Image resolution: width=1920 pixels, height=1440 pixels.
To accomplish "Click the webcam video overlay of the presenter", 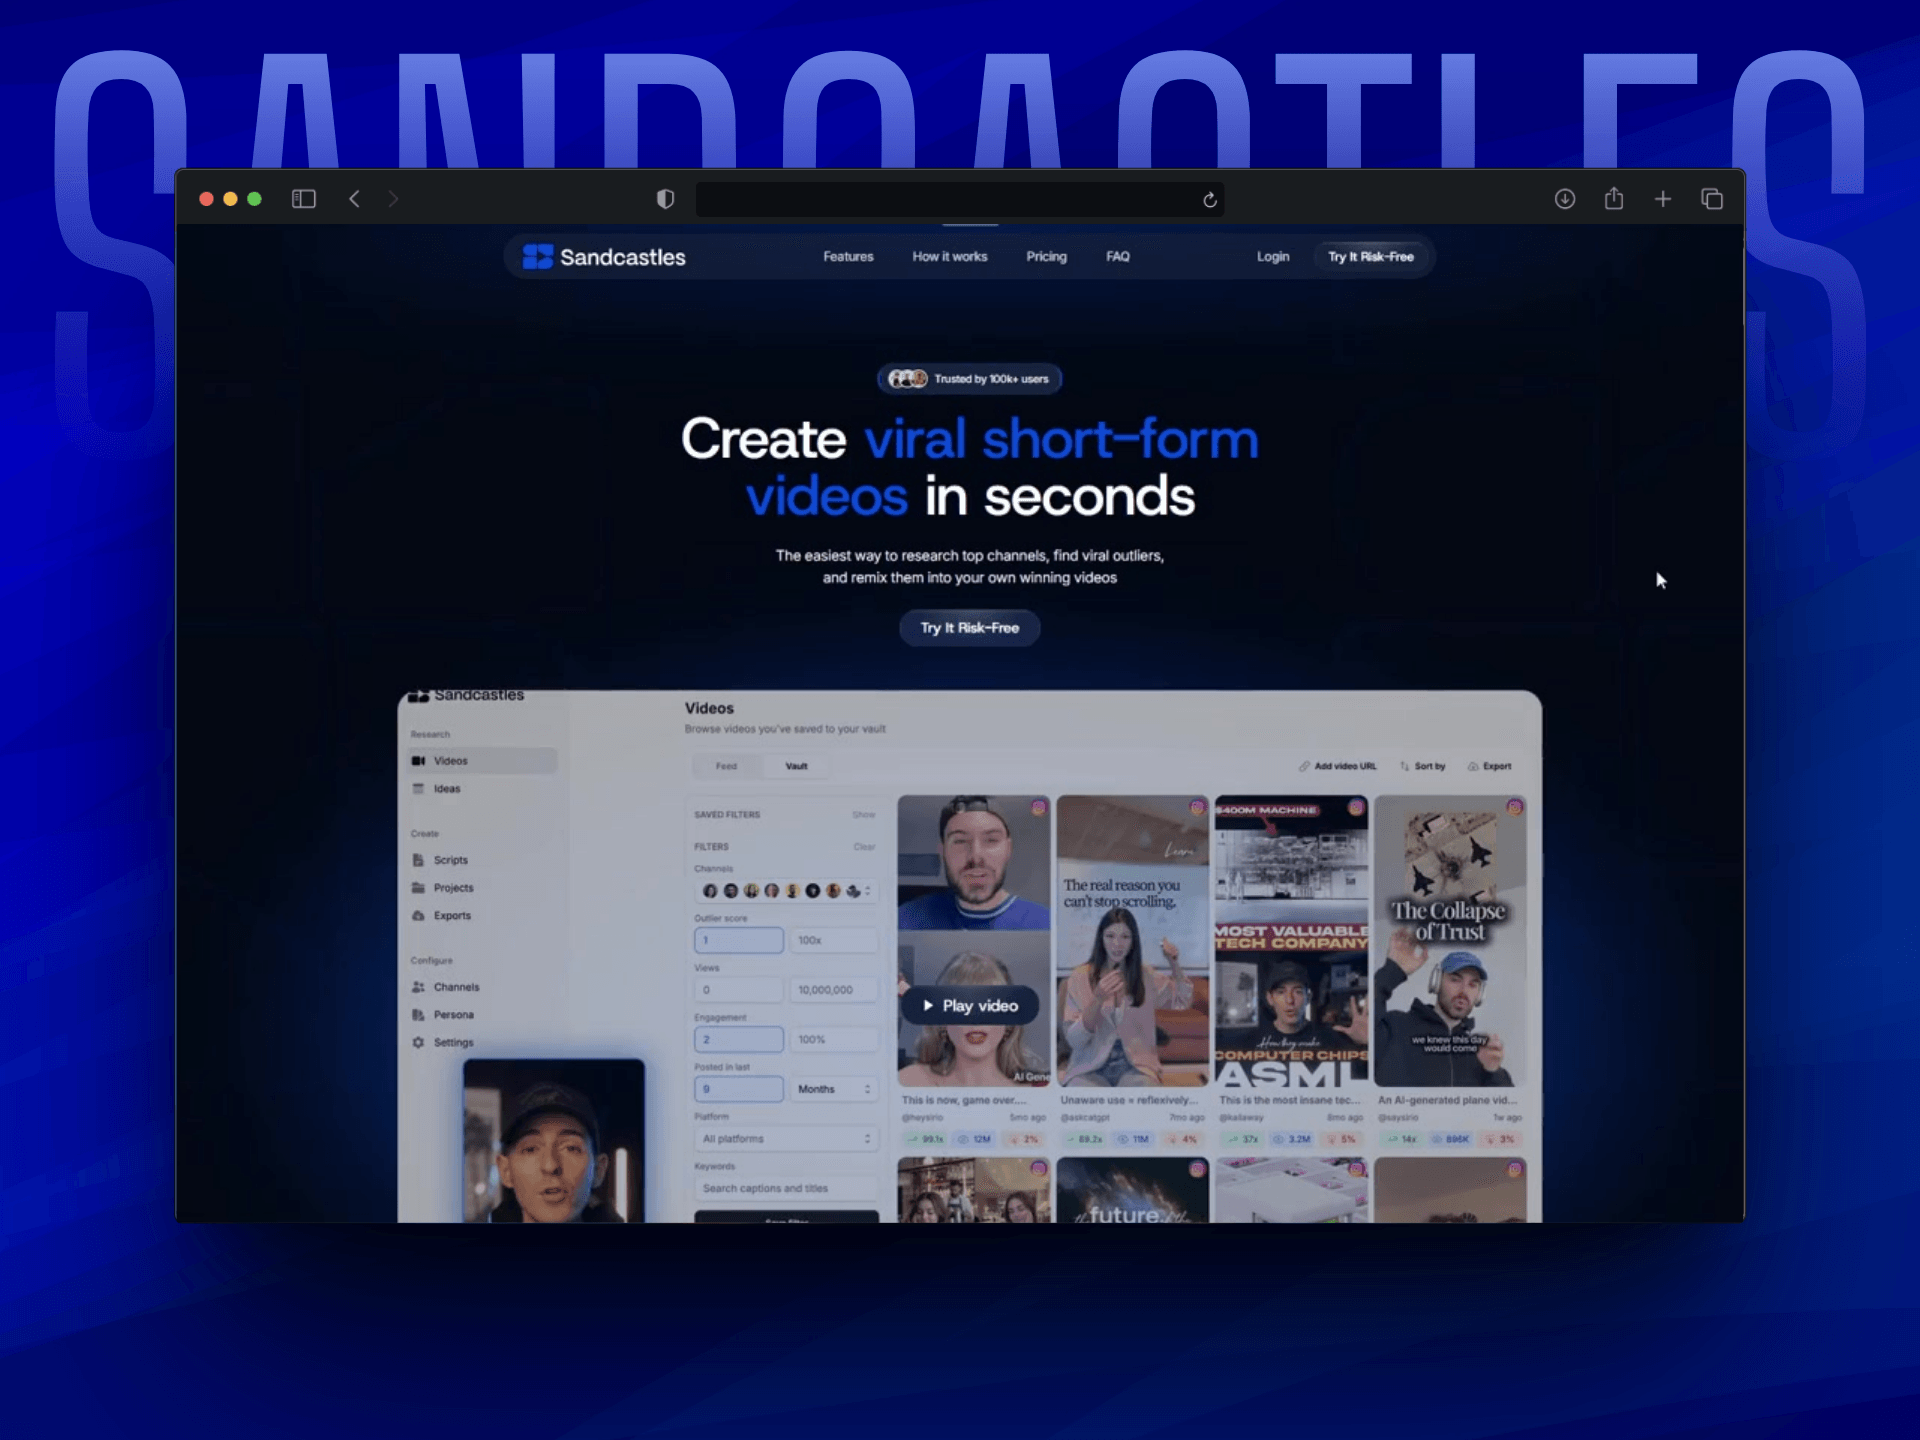I will coord(554,1141).
